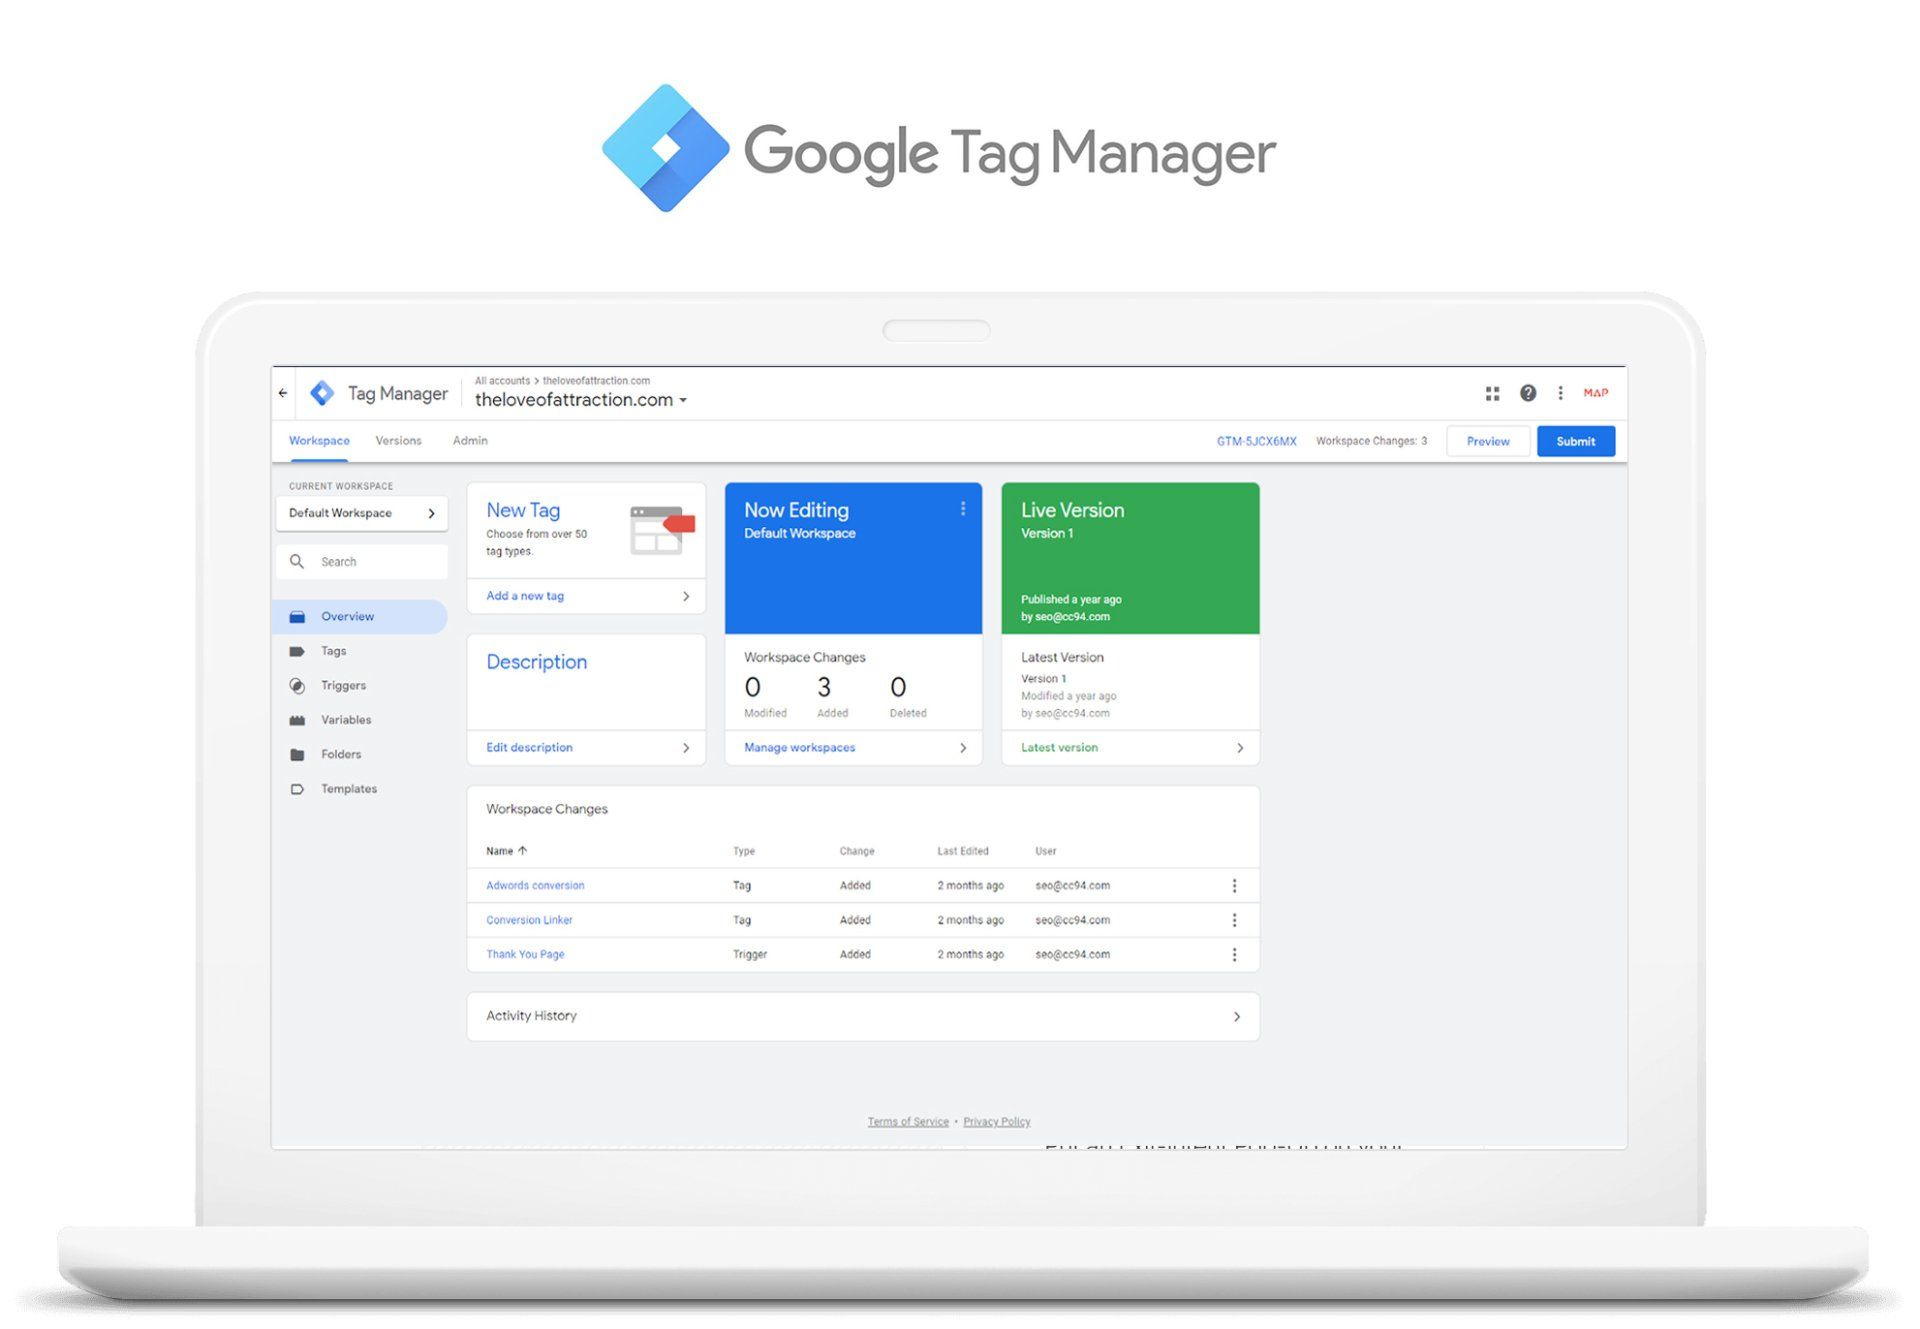Click the GTM-5JCX6MX container ID link
Image resolution: width=1920 pixels, height=1329 pixels.
(1256, 442)
